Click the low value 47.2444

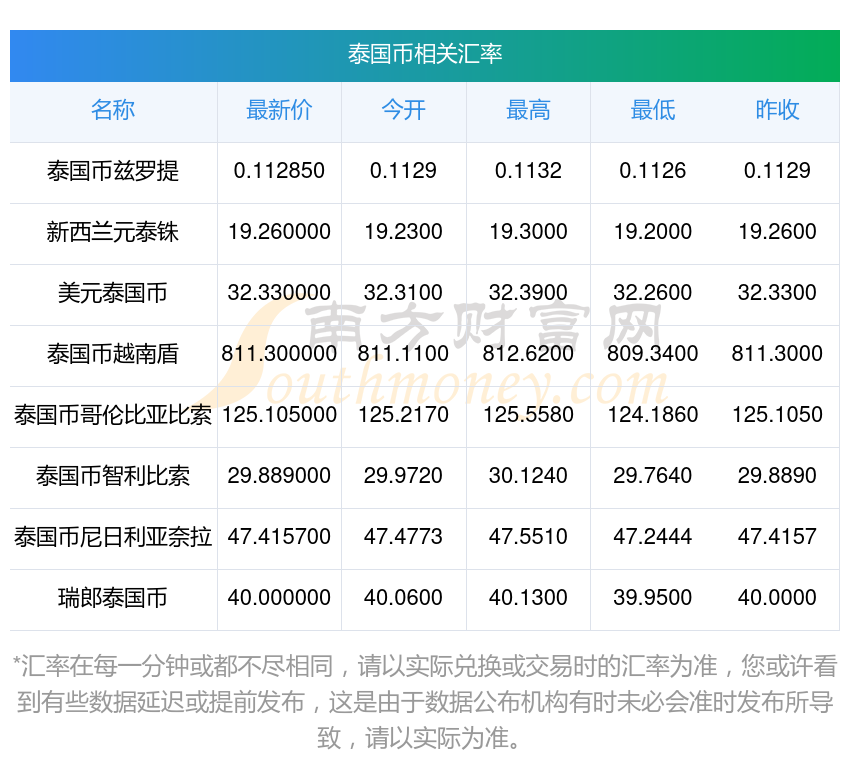(x=653, y=537)
